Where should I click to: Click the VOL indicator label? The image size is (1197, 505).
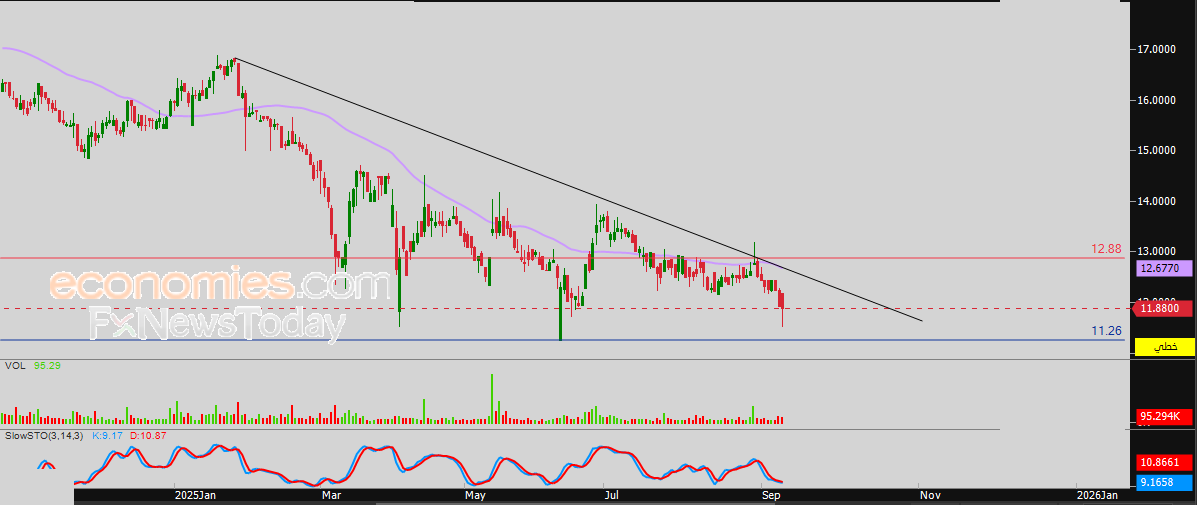(x=14, y=366)
